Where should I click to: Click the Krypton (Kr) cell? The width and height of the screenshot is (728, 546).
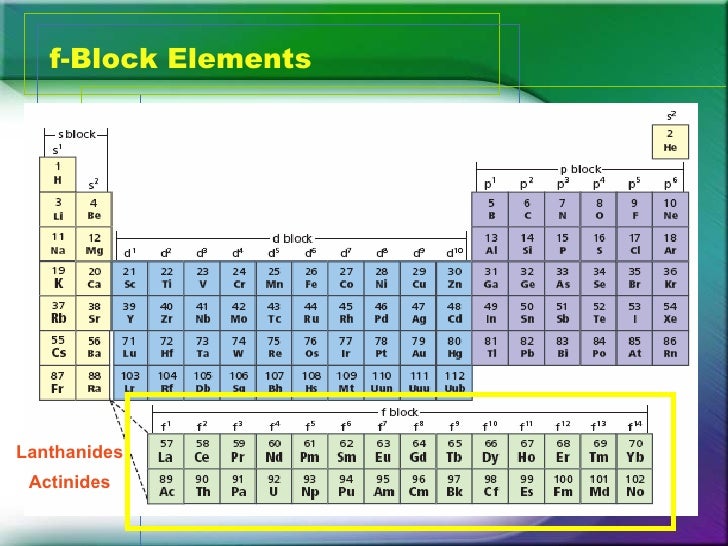[x=670, y=279]
